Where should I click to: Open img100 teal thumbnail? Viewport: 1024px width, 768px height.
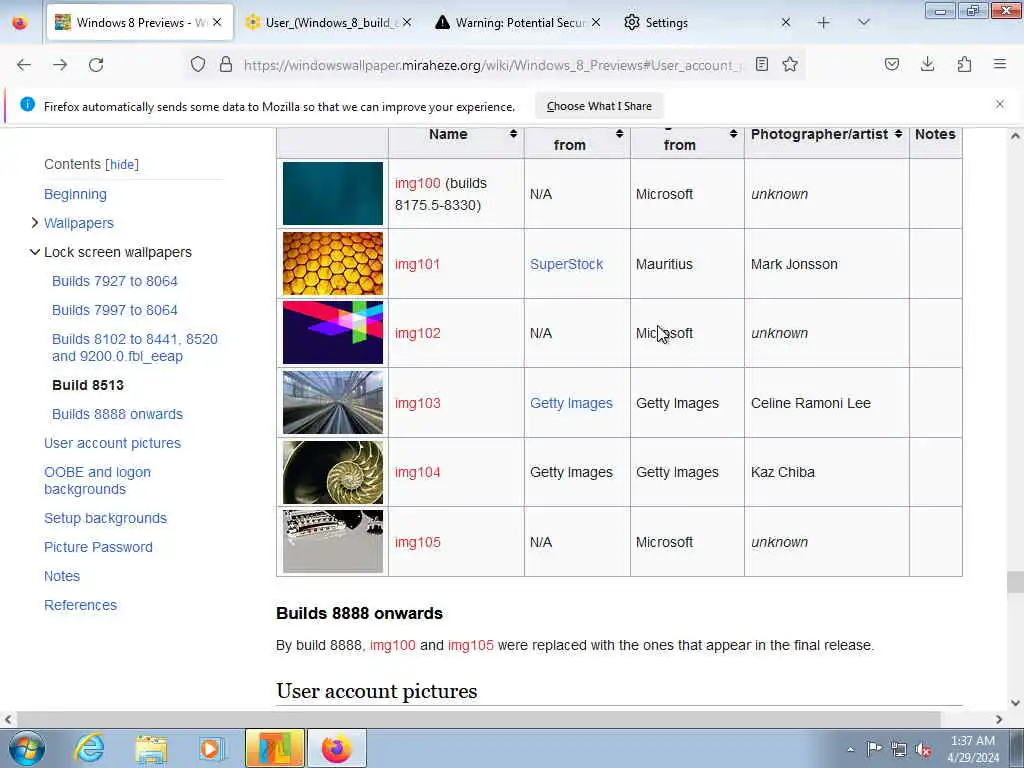[333, 193]
